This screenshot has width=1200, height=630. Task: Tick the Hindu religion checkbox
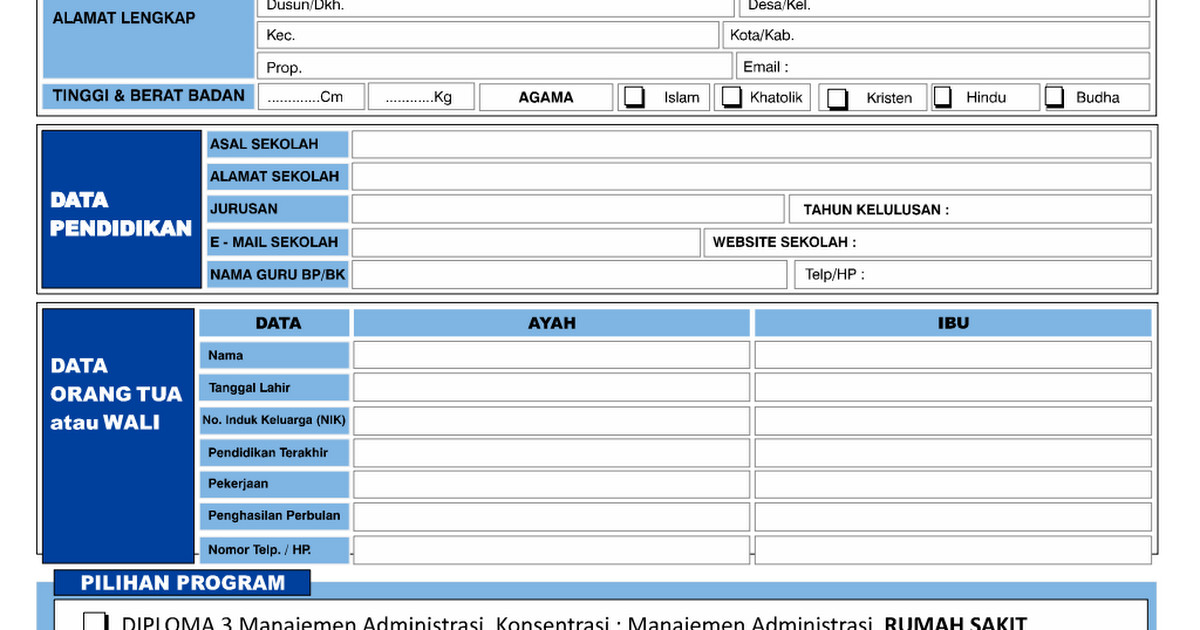[942, 97]
